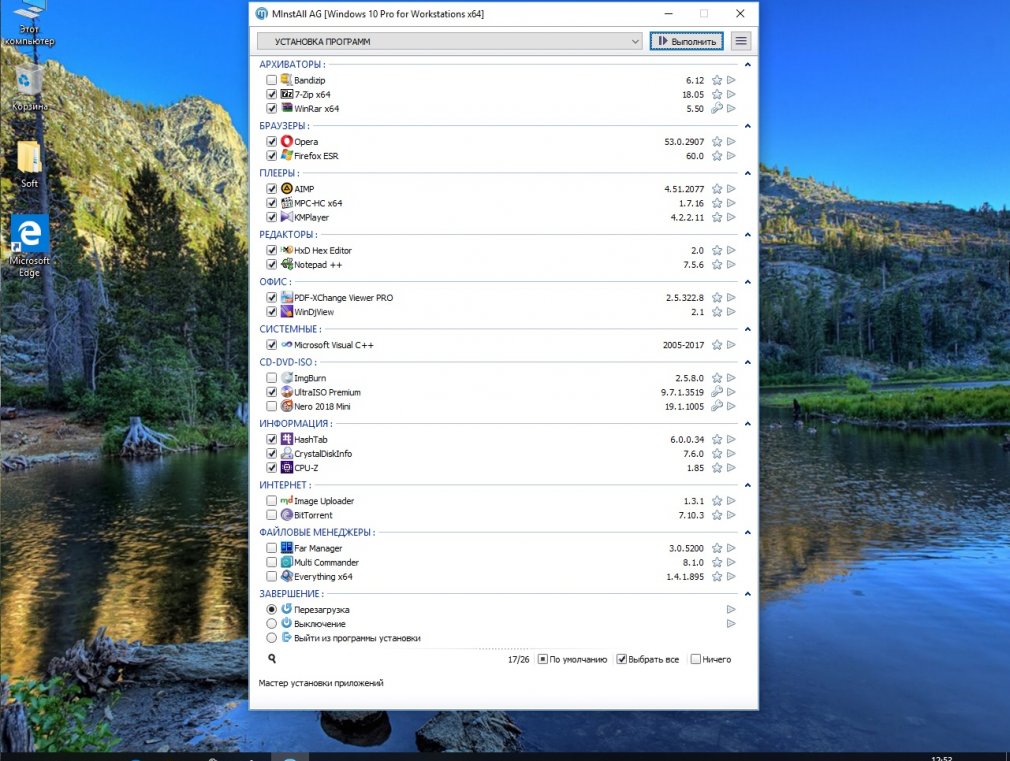The width and height of the screenshot is (1010, 761).
Task: Click the HxD Hex Editor entry name
Action: coord(323,251)
